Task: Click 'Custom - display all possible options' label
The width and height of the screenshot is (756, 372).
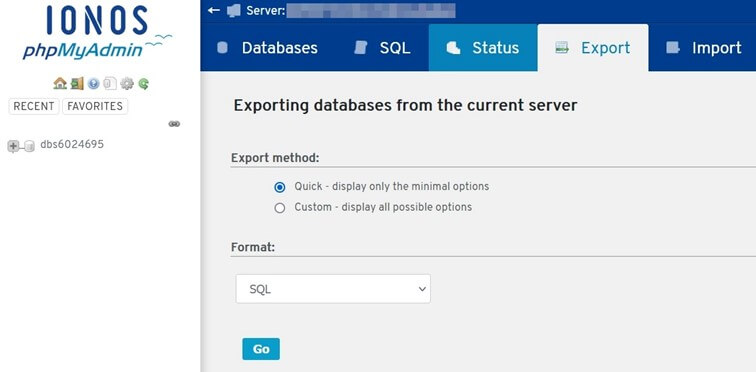Action: pos(383,207)
